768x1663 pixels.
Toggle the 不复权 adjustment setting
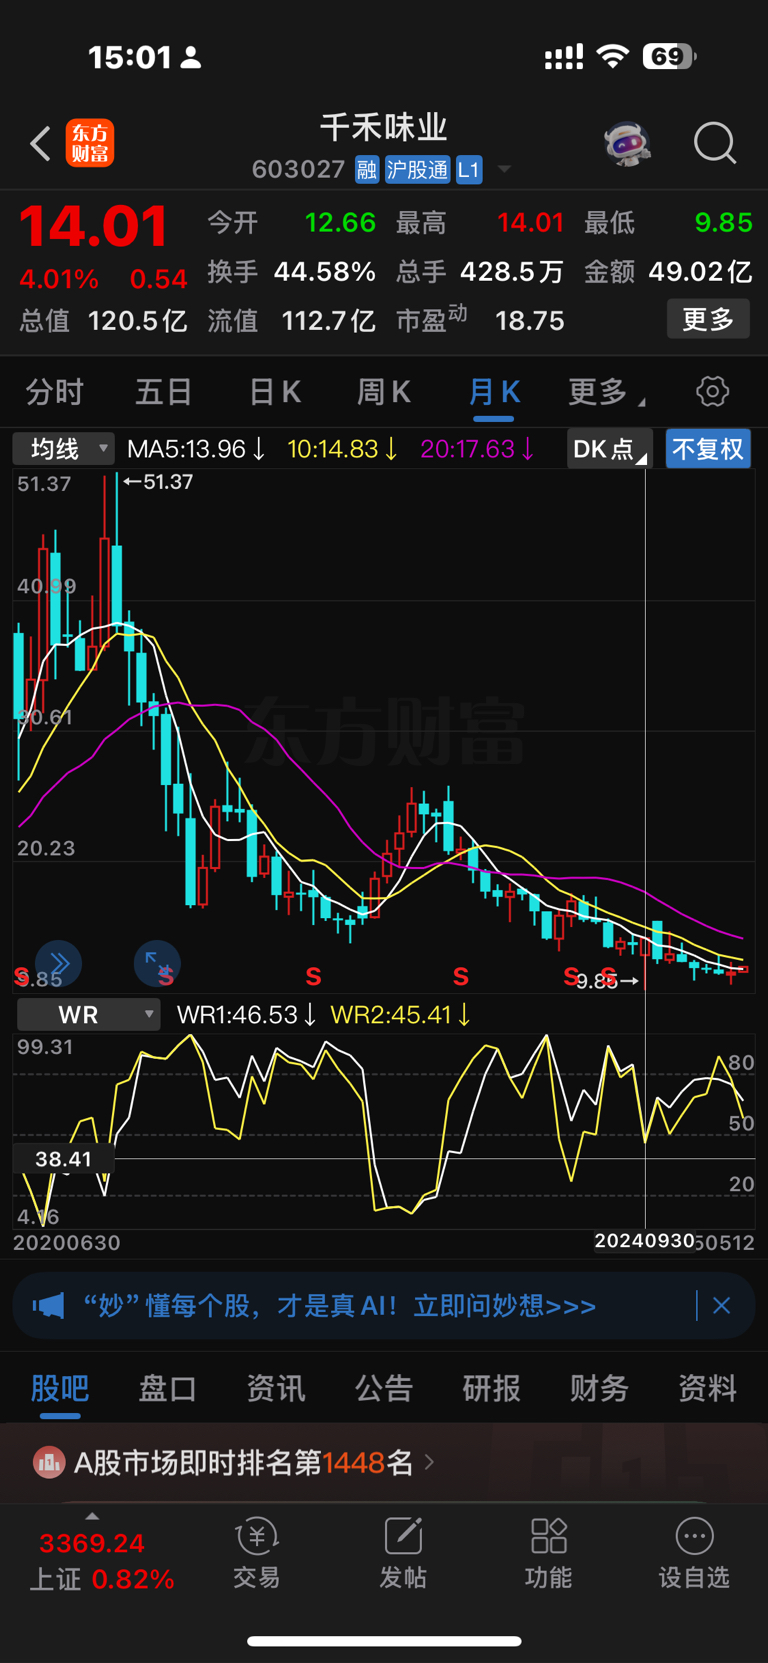[708, 449]
